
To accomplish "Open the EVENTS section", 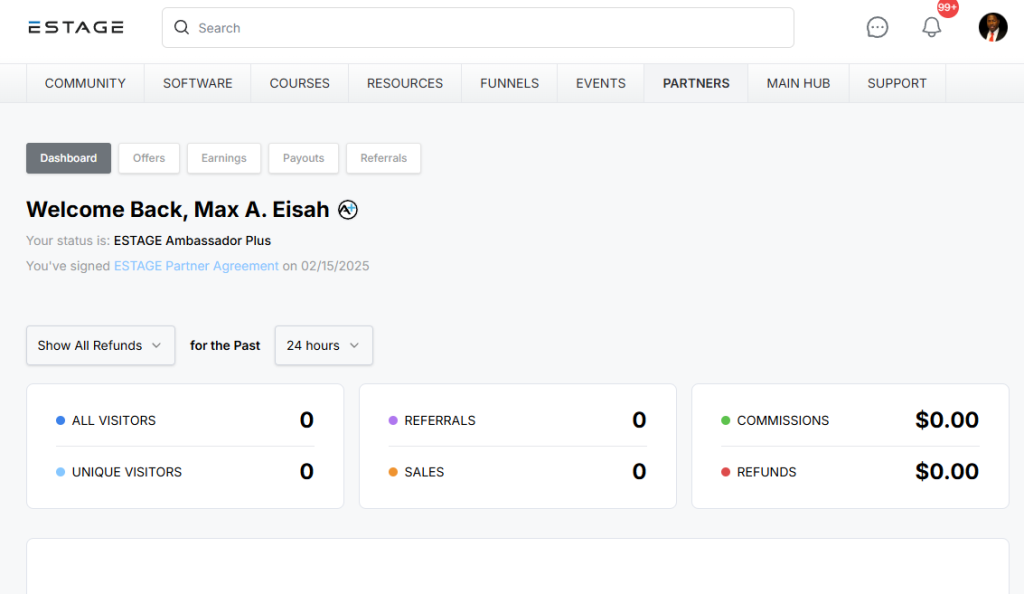I will pyautogui.click(x=601, y=84).
